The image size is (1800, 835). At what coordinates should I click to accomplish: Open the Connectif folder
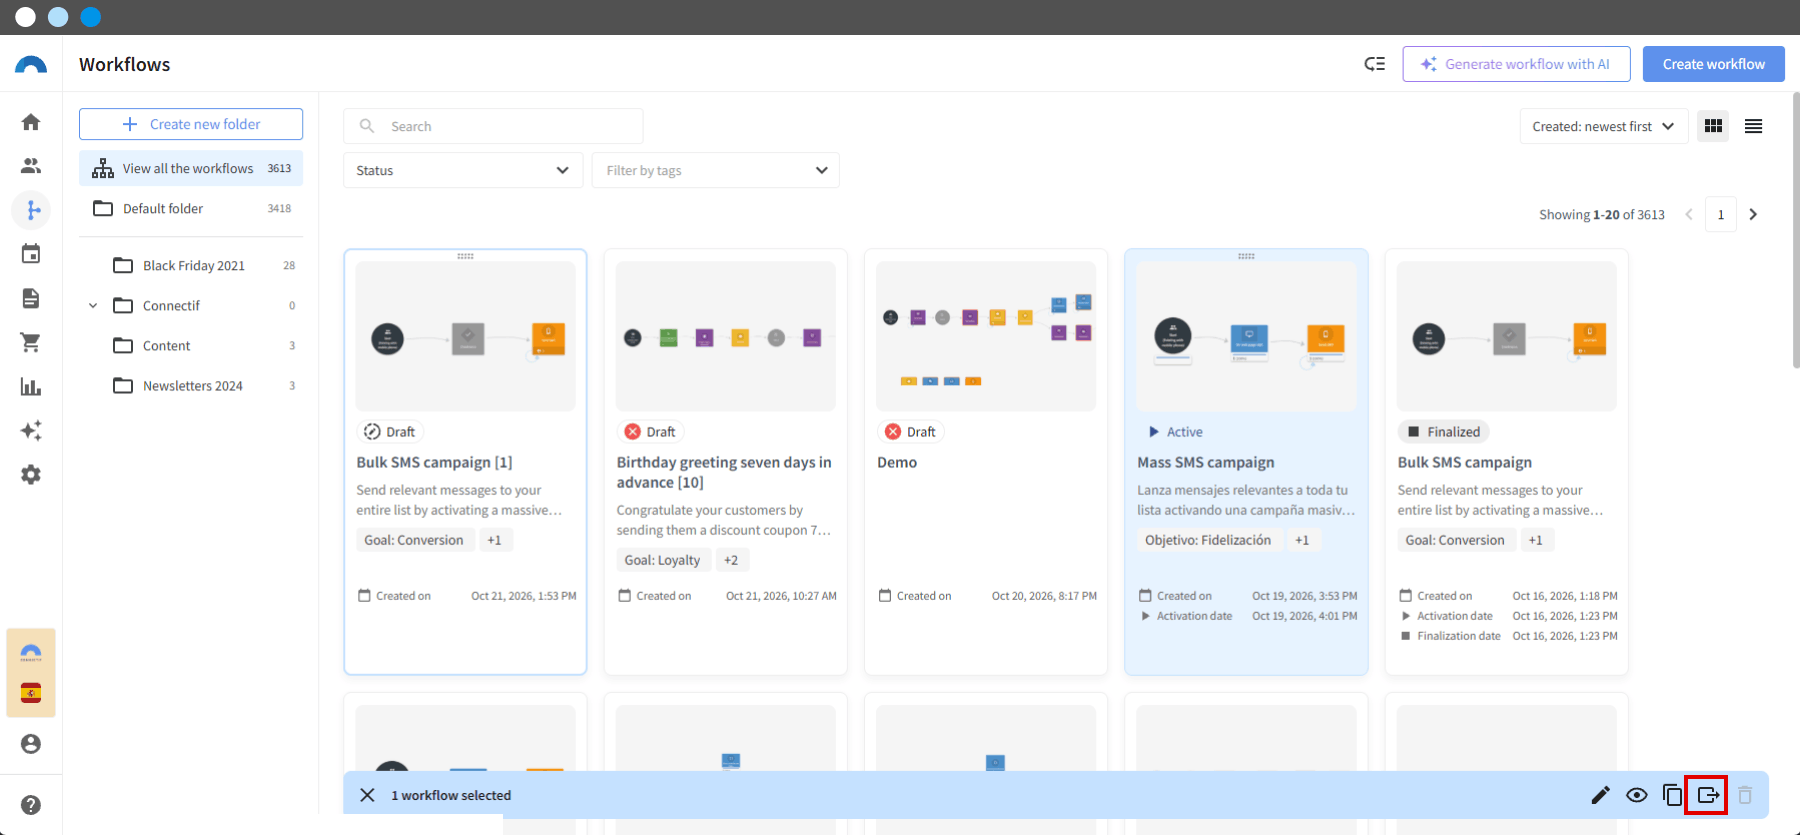(x=204, y=305)
